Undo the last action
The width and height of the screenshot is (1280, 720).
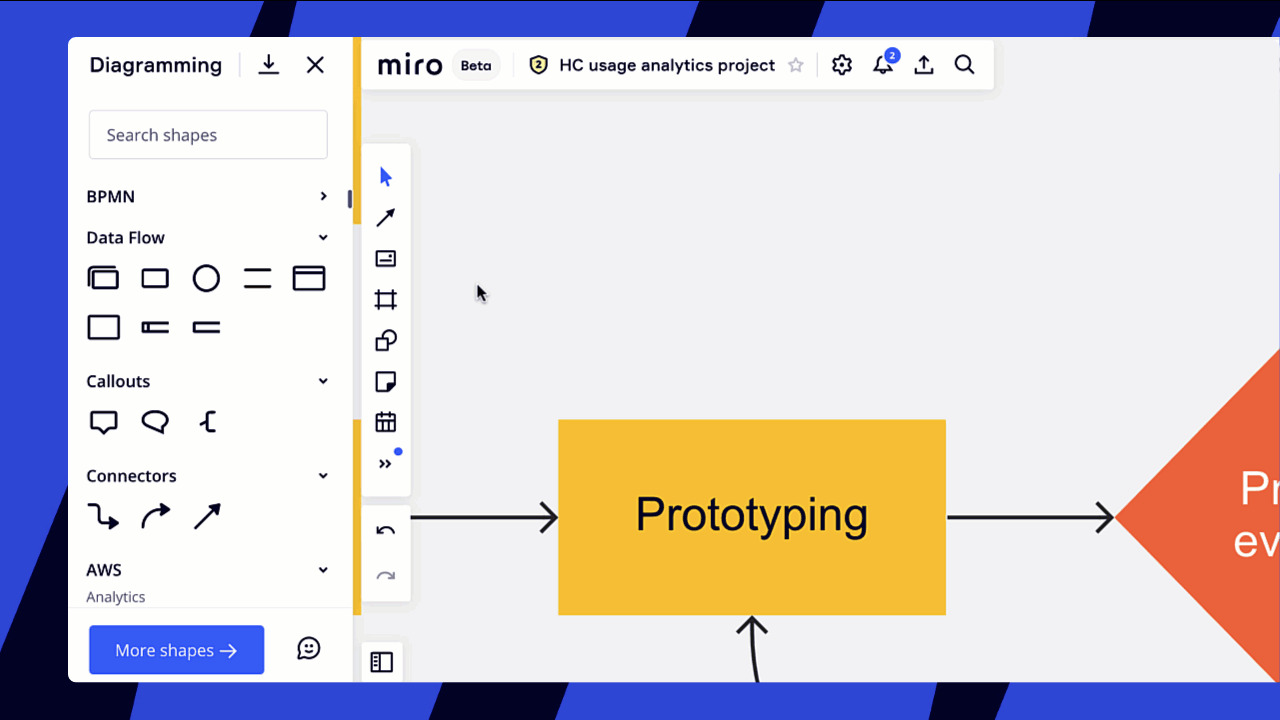click(385, 529)
